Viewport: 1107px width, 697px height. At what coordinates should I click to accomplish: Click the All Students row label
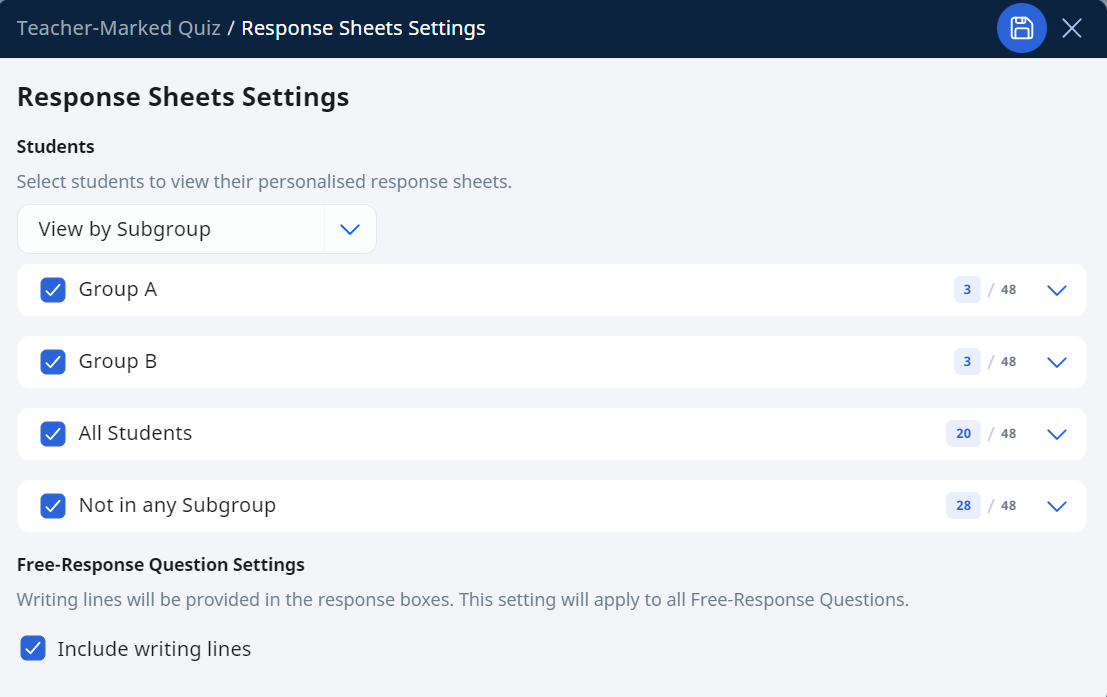(136, 433)
